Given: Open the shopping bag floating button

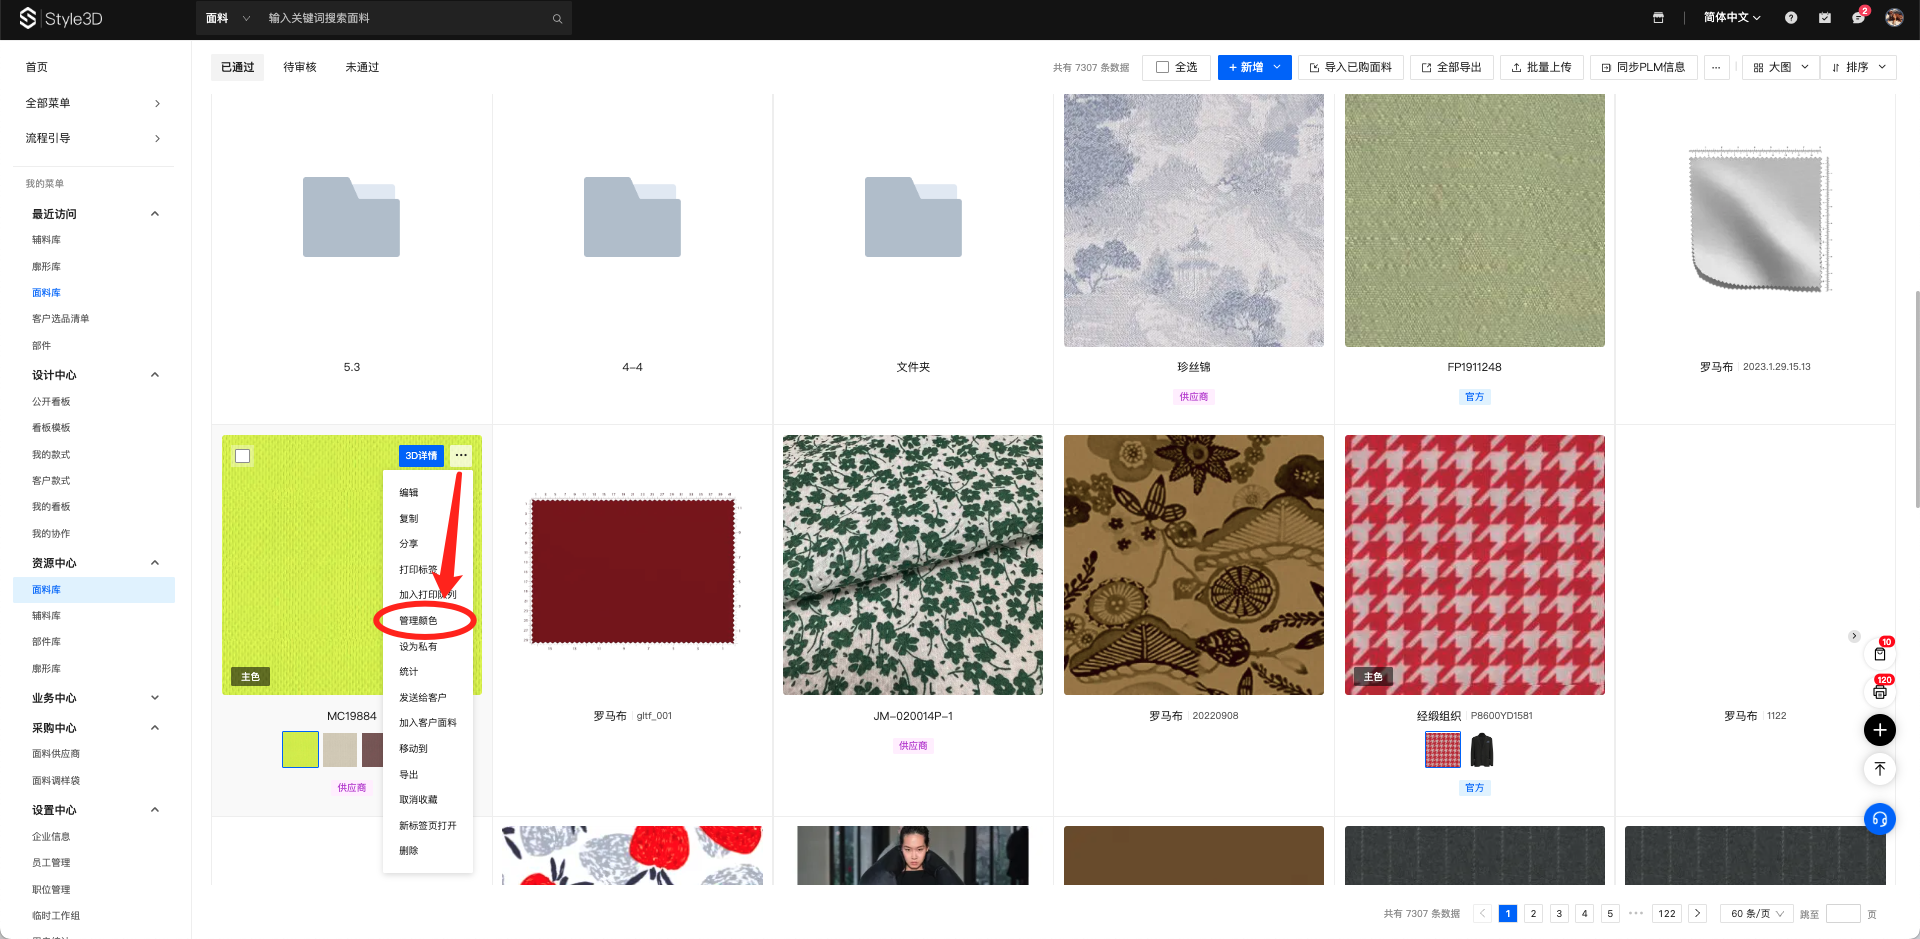Looking at the screenshot, I should [x=1880, y=654].
